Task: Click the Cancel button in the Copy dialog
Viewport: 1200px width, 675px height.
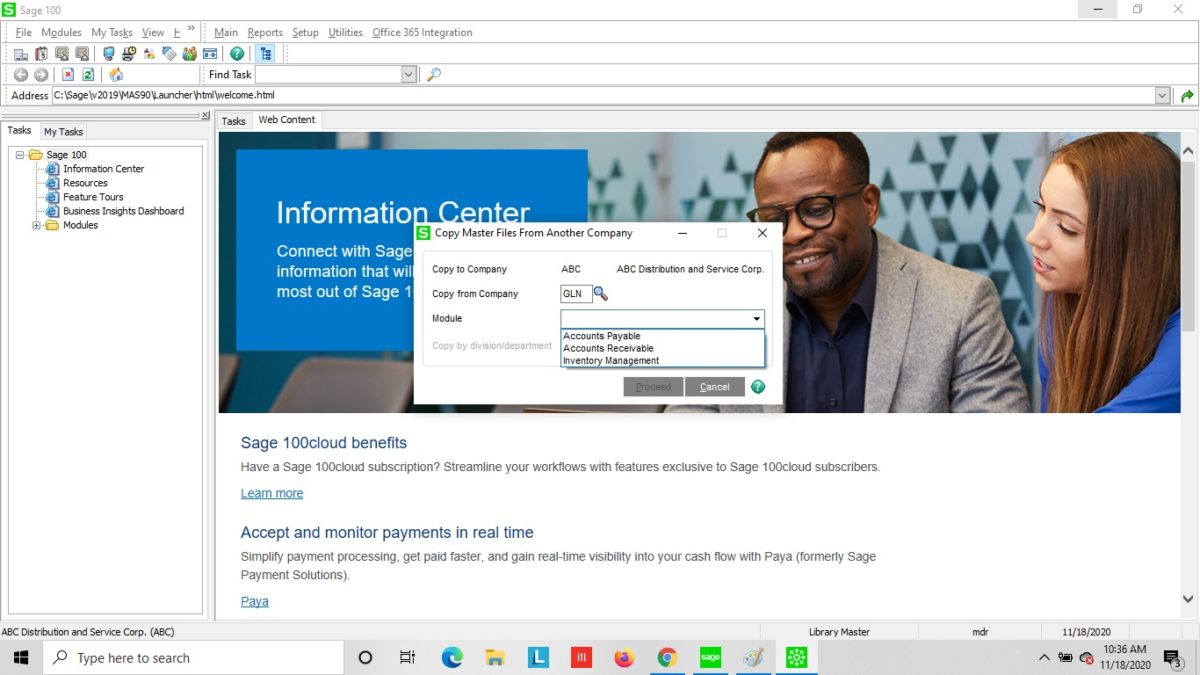Action: pos(715,386)
